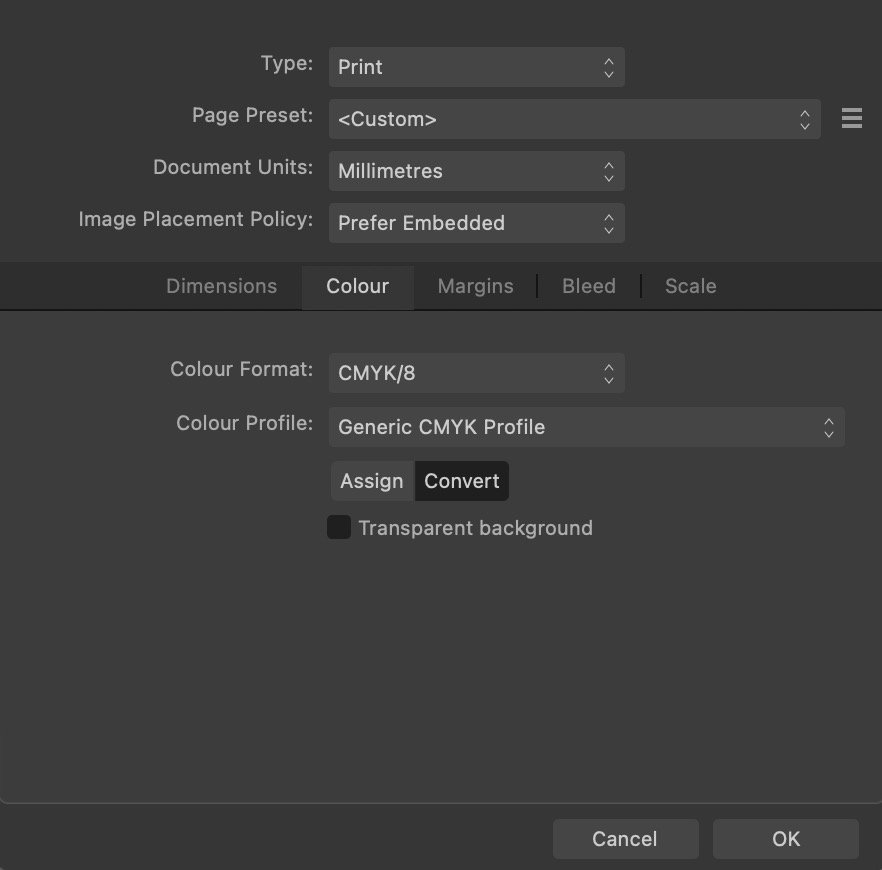Open the Document Units Millimetres dropdown
Image resolution: width=882 pixels, height=870 pixels.
click(x=476, y=171)
